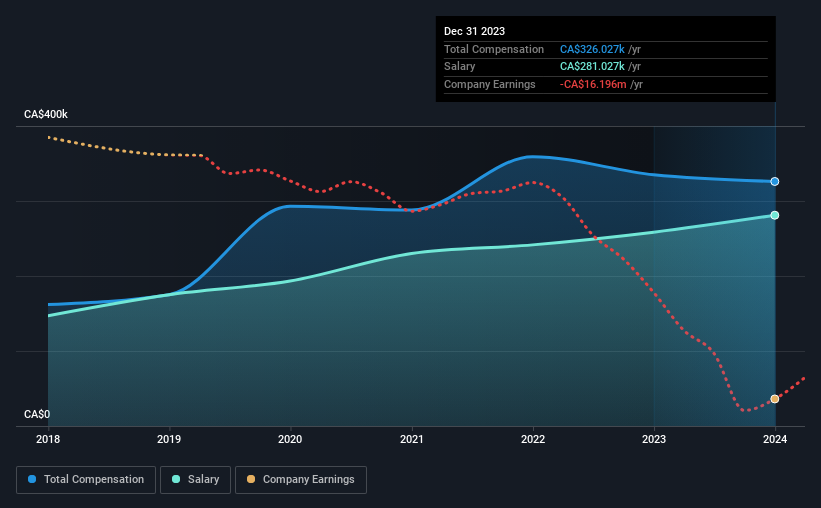Click the Total Compensation label in the tooltip
This screenshot has height=508, width=821.
[494, 49]
